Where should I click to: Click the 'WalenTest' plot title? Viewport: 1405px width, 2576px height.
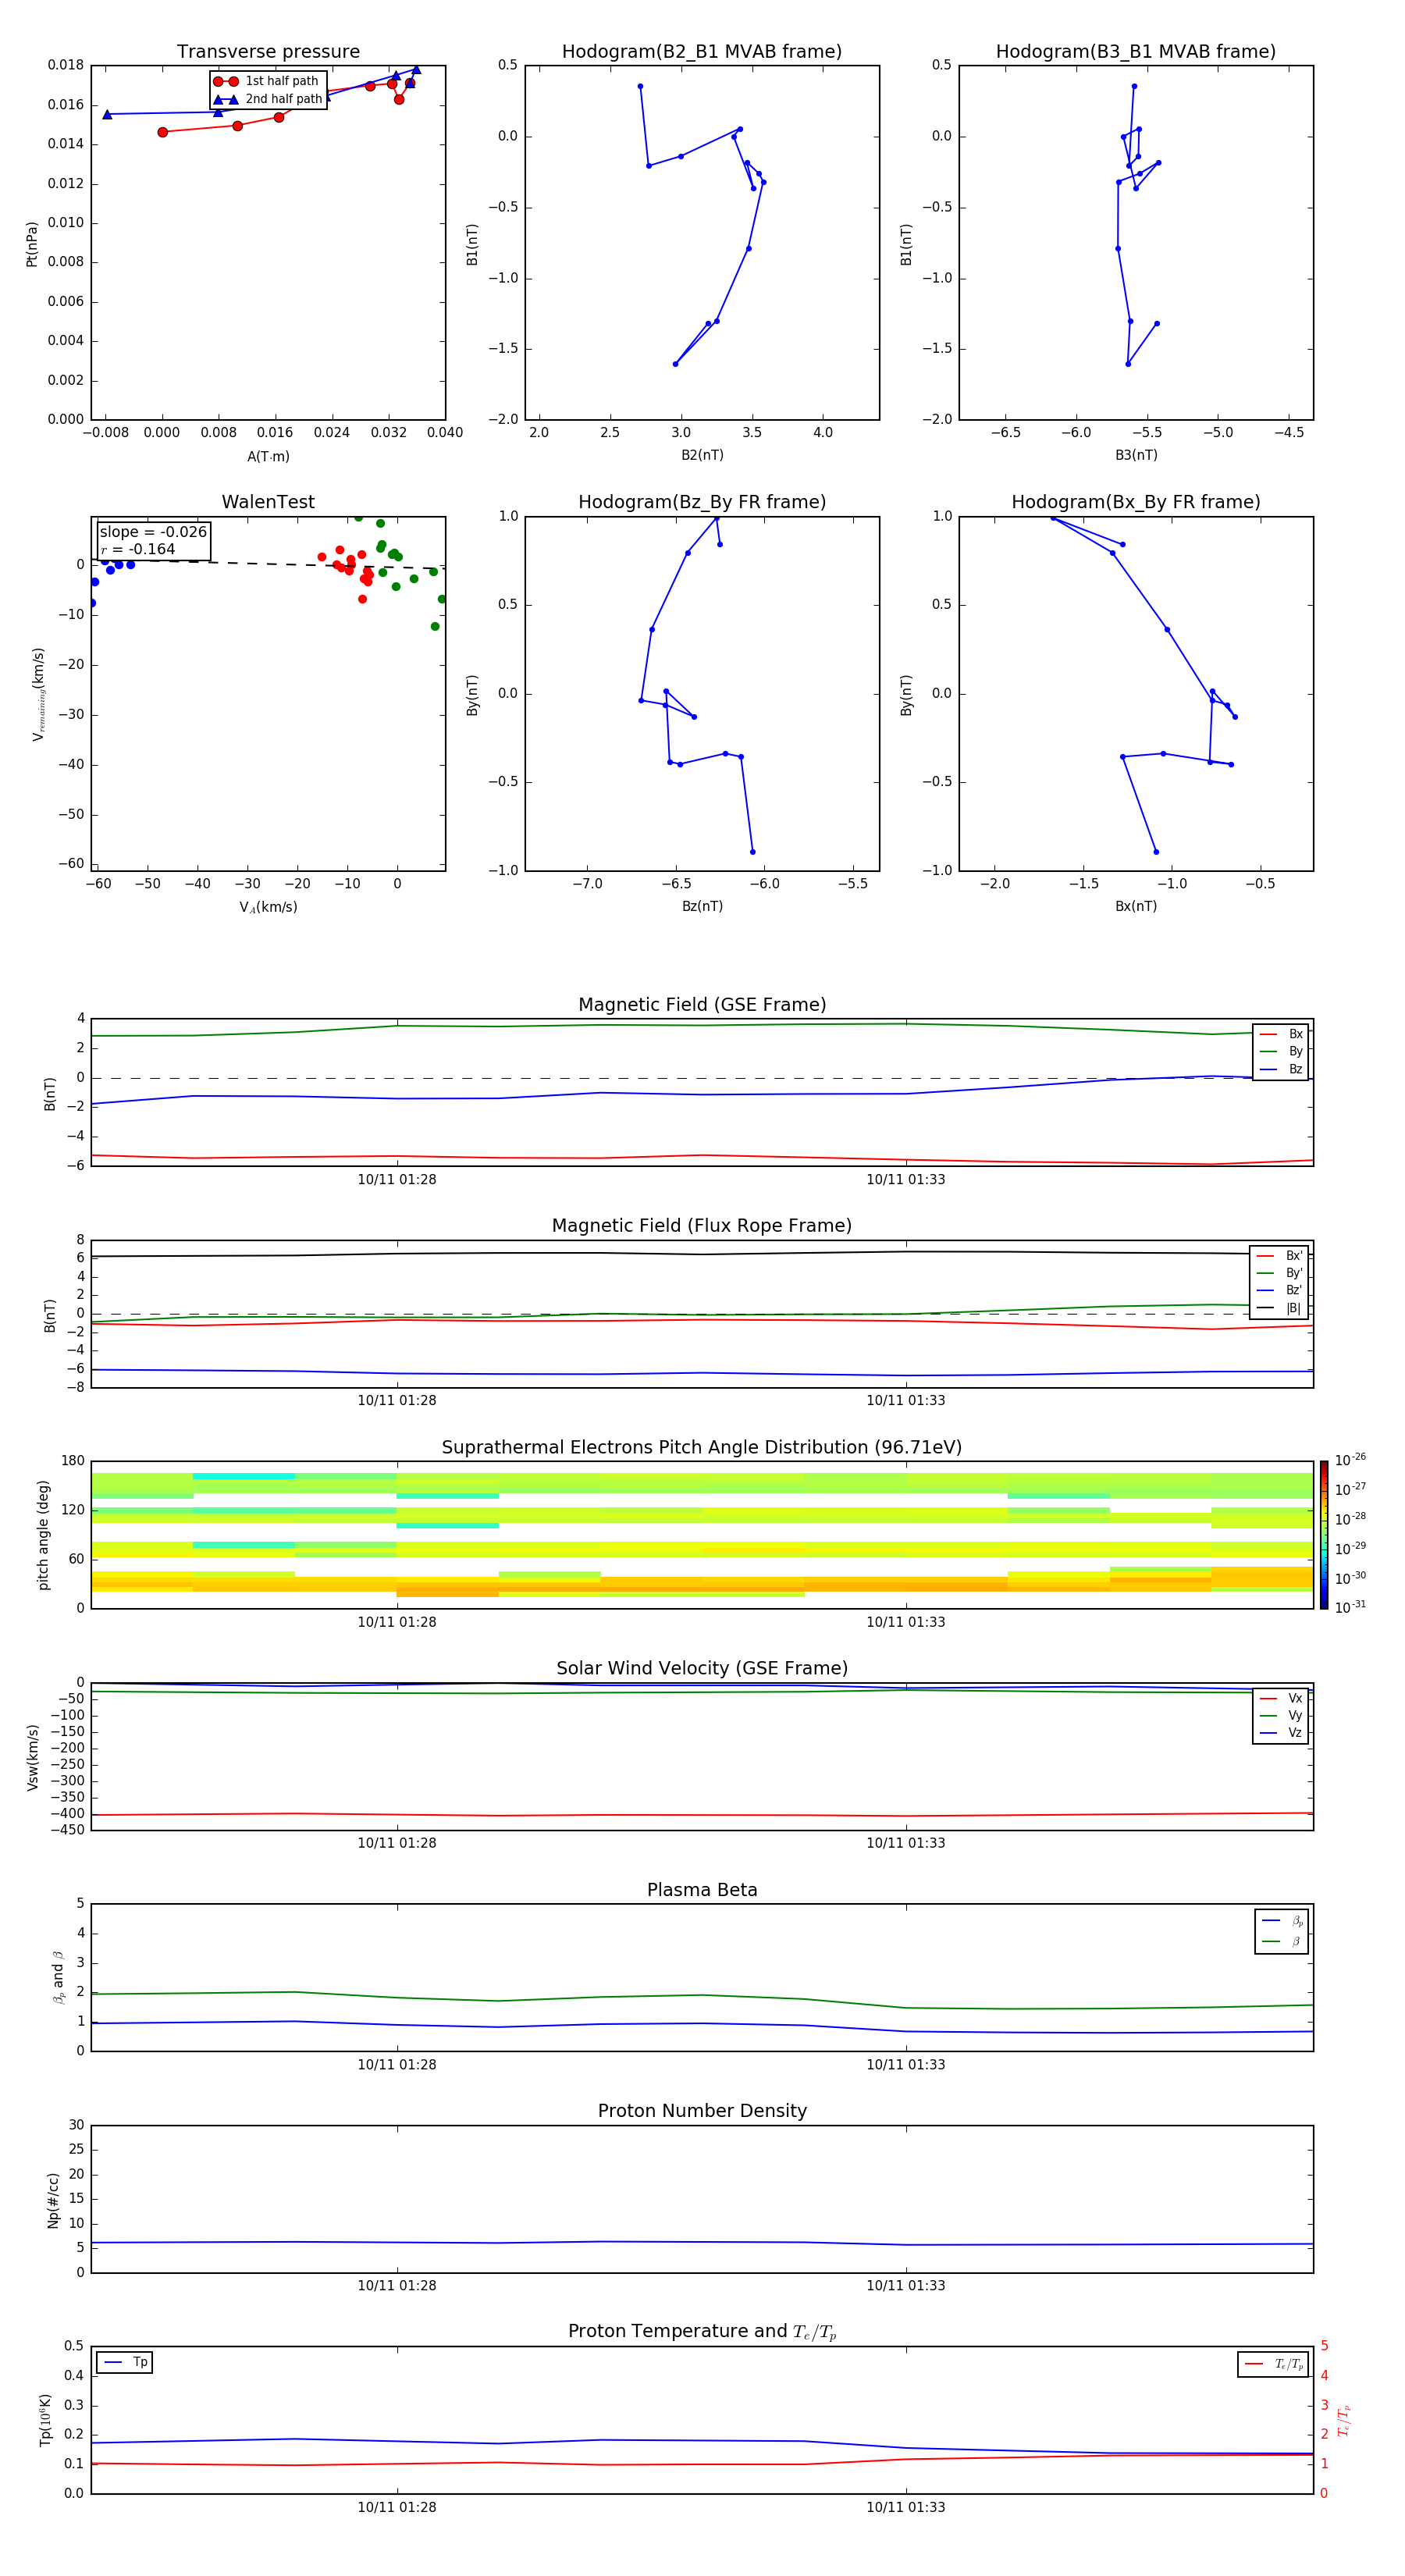tap(268, 502)
